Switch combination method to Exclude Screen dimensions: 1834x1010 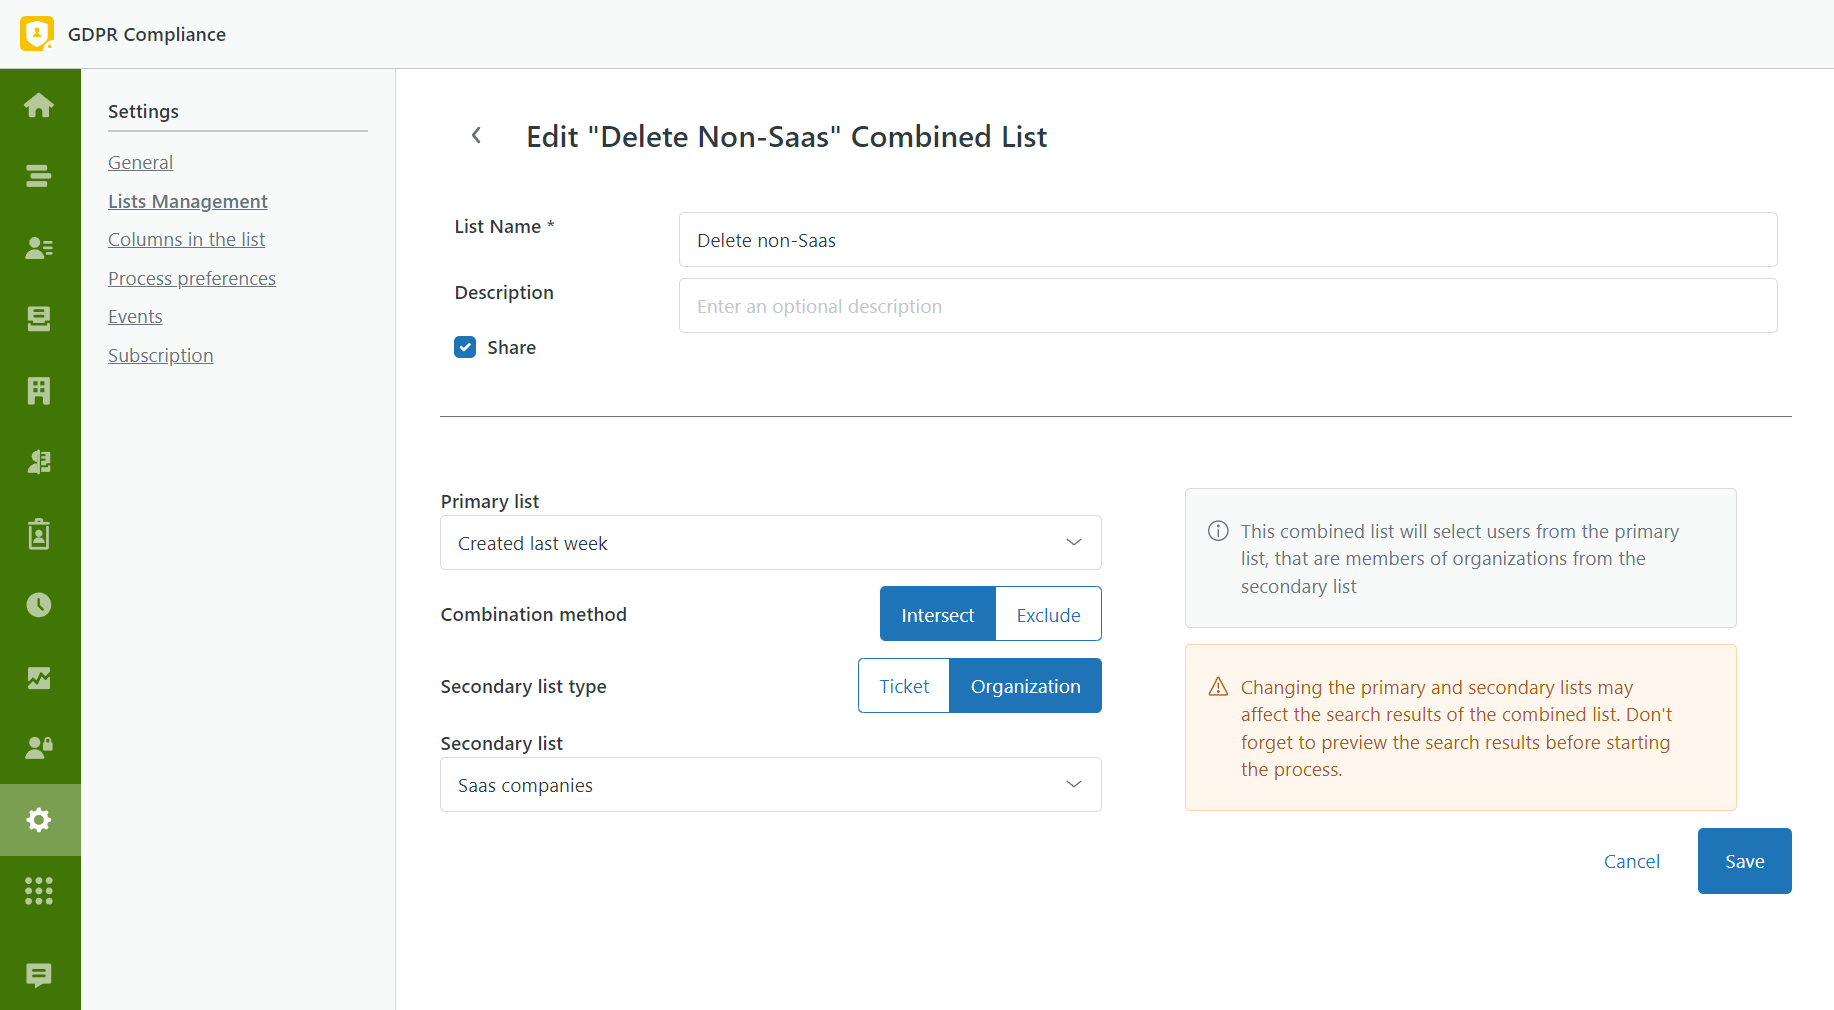pyautogui.click(x=1047, y=613)
